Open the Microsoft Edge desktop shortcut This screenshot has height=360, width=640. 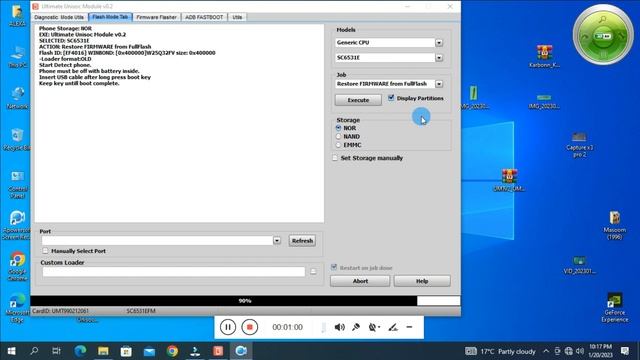coord(17,309)
